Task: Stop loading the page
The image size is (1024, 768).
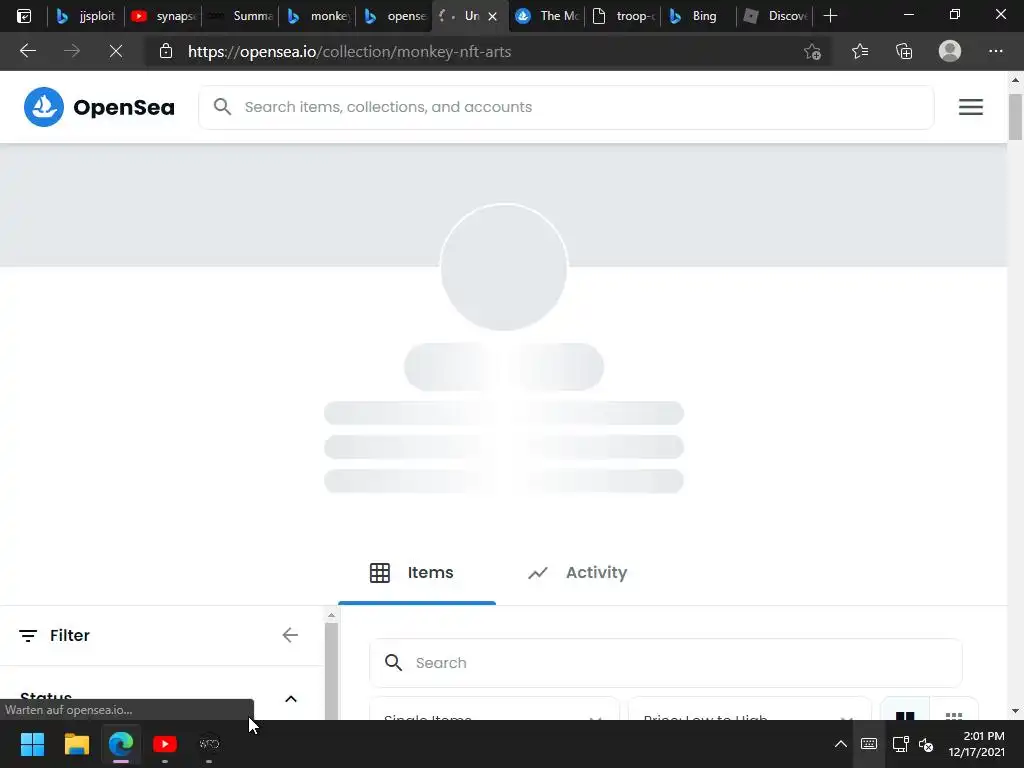Action: (116, 51)
